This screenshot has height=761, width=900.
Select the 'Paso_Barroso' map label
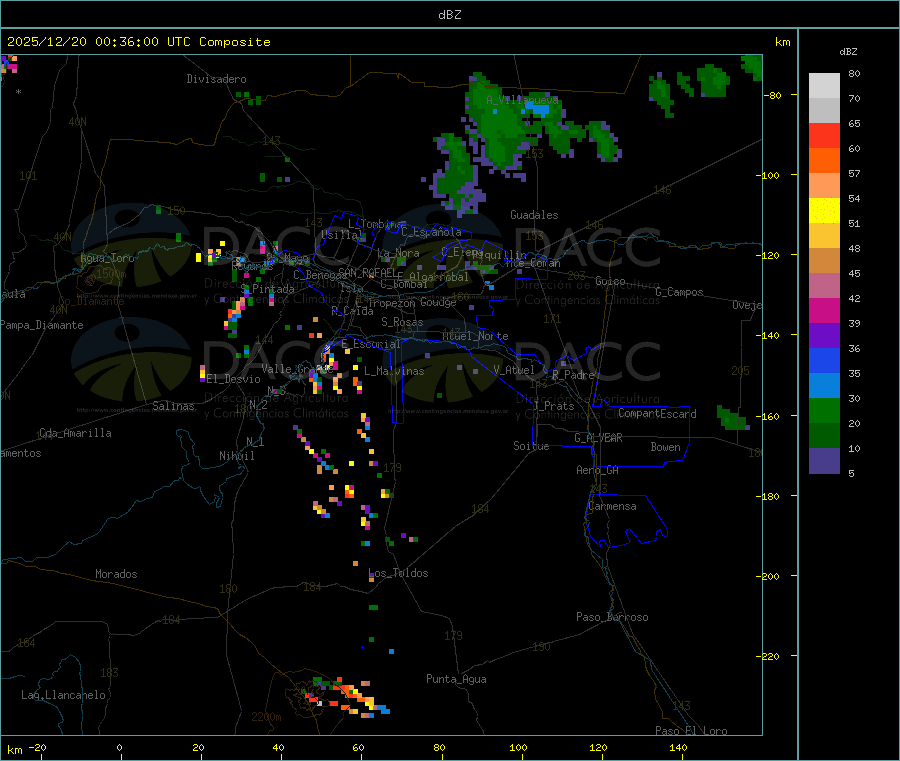pyautogui.click(x=612, y=618)
